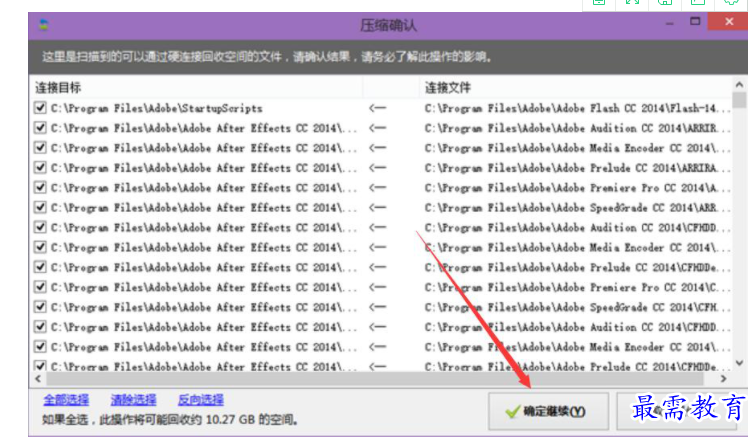
Task: Select the Adobe Premiere Pro CC 2014\A path
Action: (x=578, y=188)
